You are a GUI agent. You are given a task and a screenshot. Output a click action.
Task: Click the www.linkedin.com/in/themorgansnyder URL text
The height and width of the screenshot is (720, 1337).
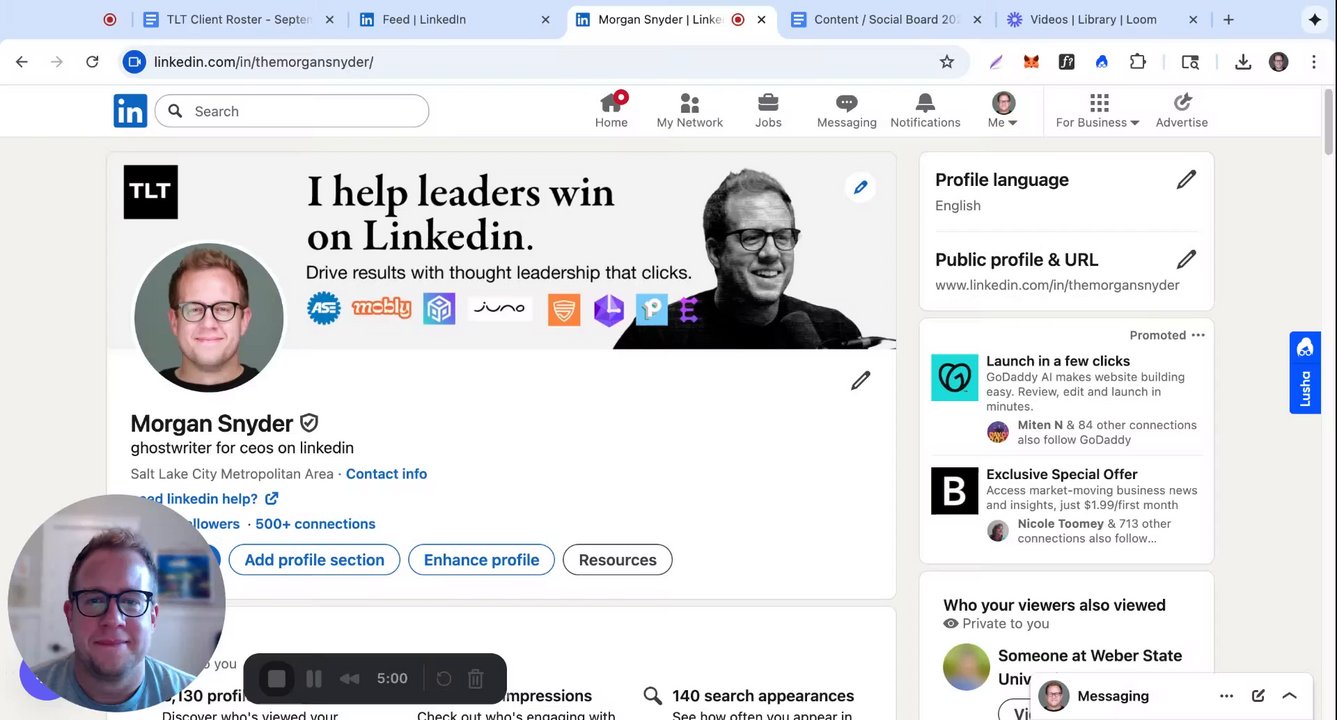pyautogui.click(x=1057, y=285)
